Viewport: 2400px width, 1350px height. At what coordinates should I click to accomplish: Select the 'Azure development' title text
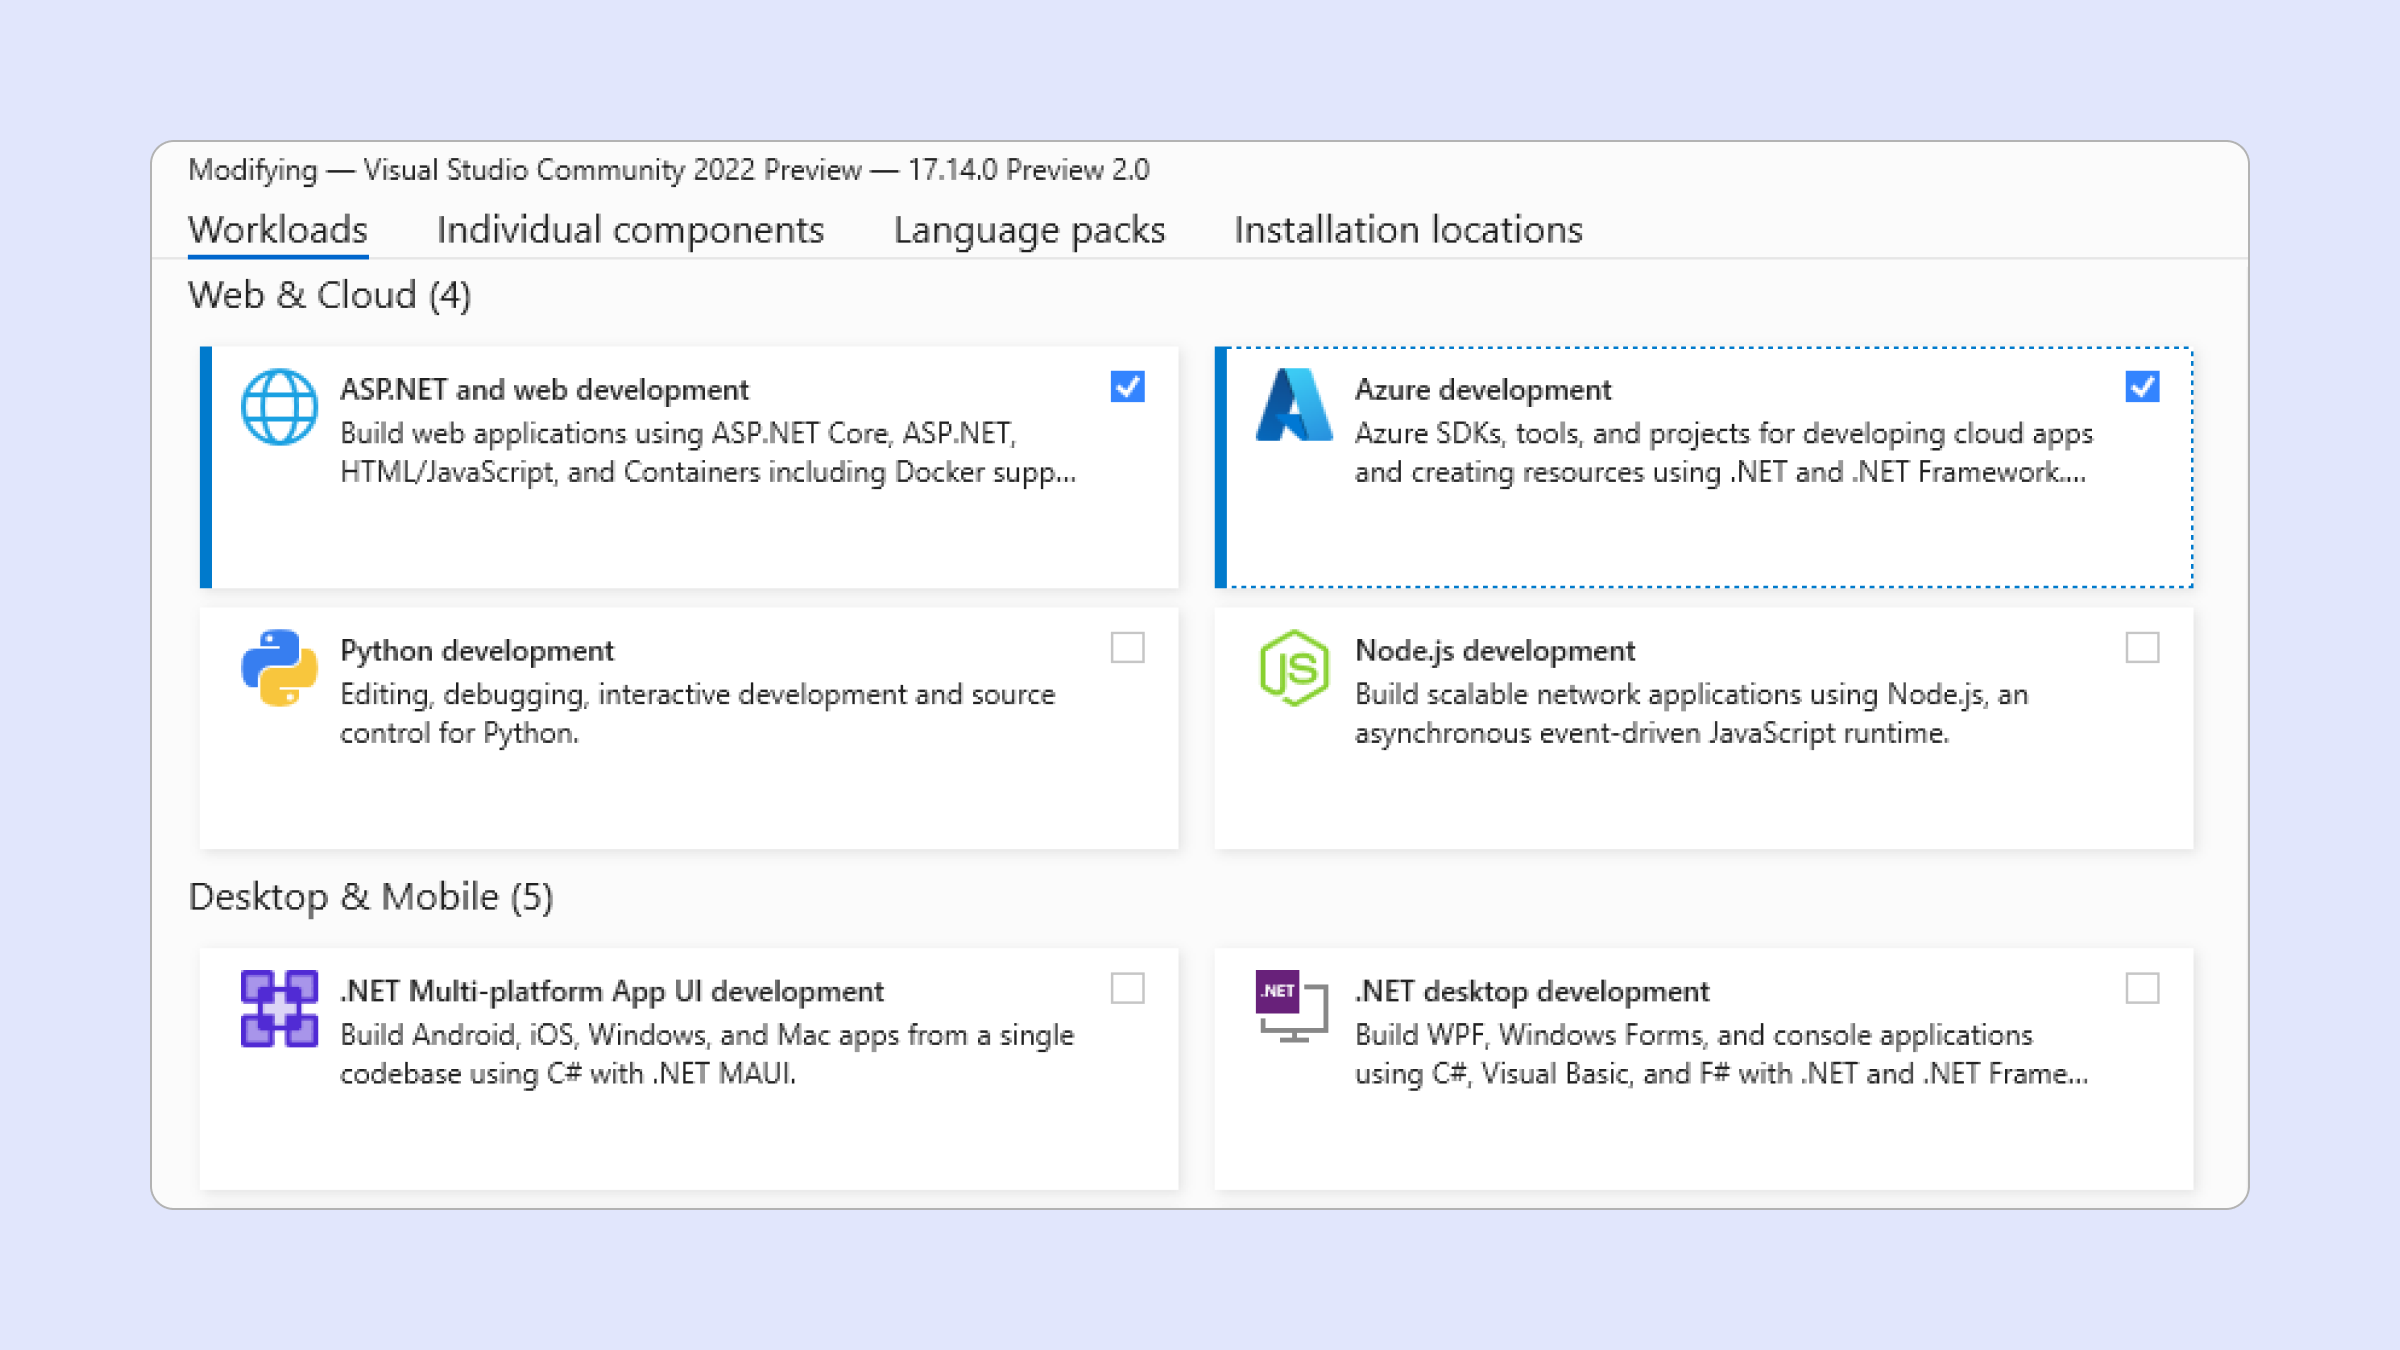tap(1483, 389)
